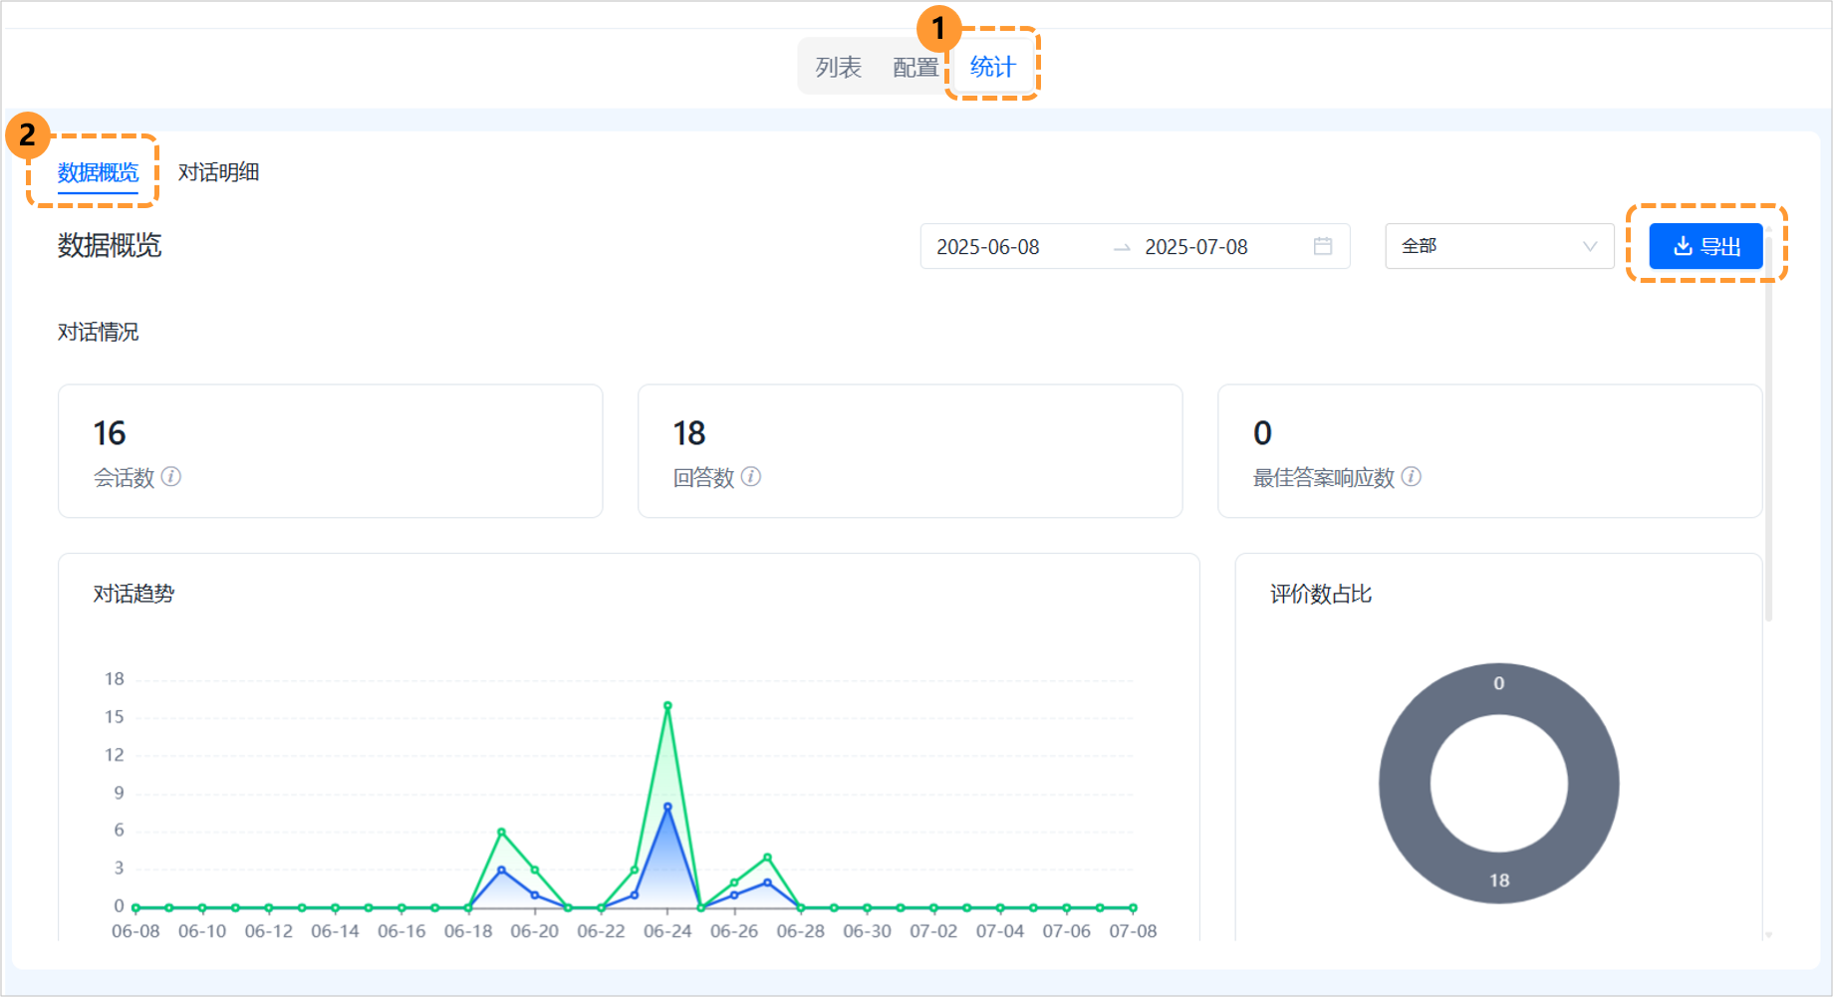Viewport: 1833px width, 997px height.
Task: Switch to 对话明细 sub-tab
Action: click(x=218, y=172)
